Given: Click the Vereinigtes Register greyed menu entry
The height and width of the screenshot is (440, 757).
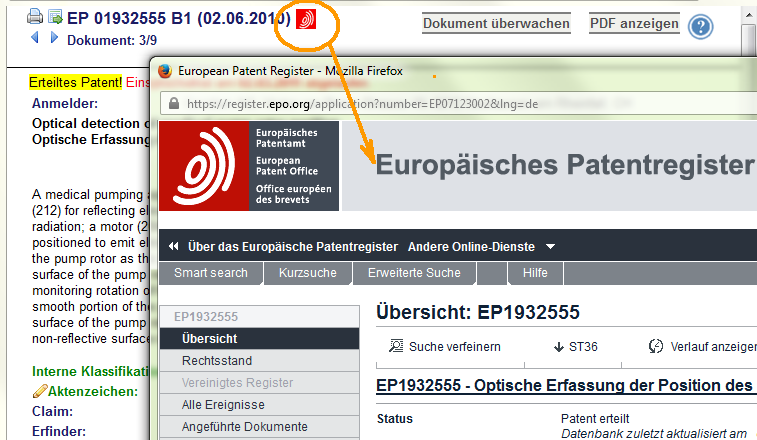Looking at the screenshot, I should [259, 383].
